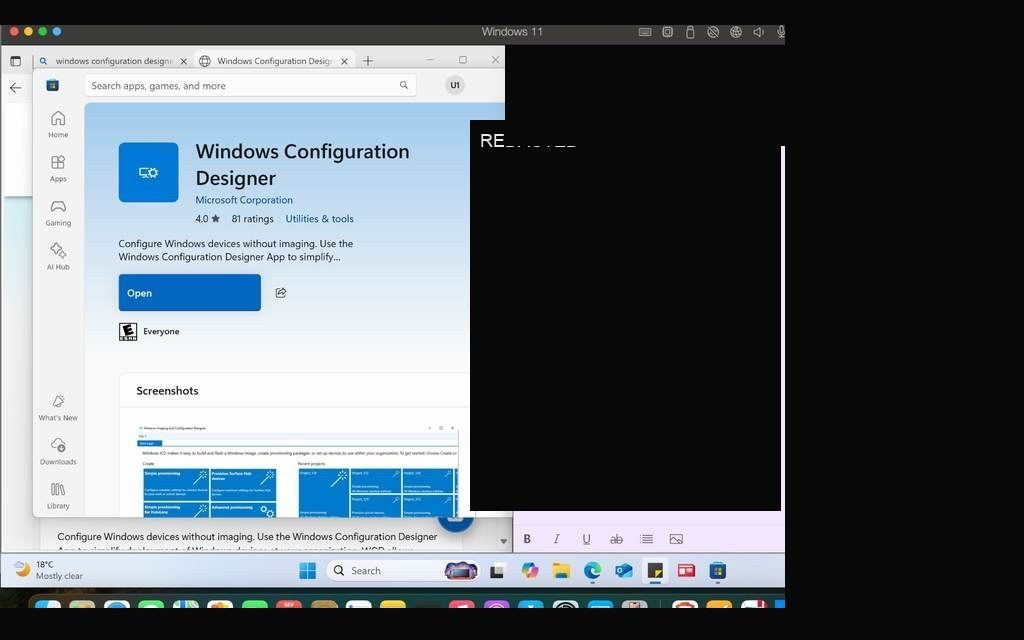The height and width of the screenshot is (640, 1024).
Task: Toggle underline formatting in the note
Action: (x=586, y=539)
